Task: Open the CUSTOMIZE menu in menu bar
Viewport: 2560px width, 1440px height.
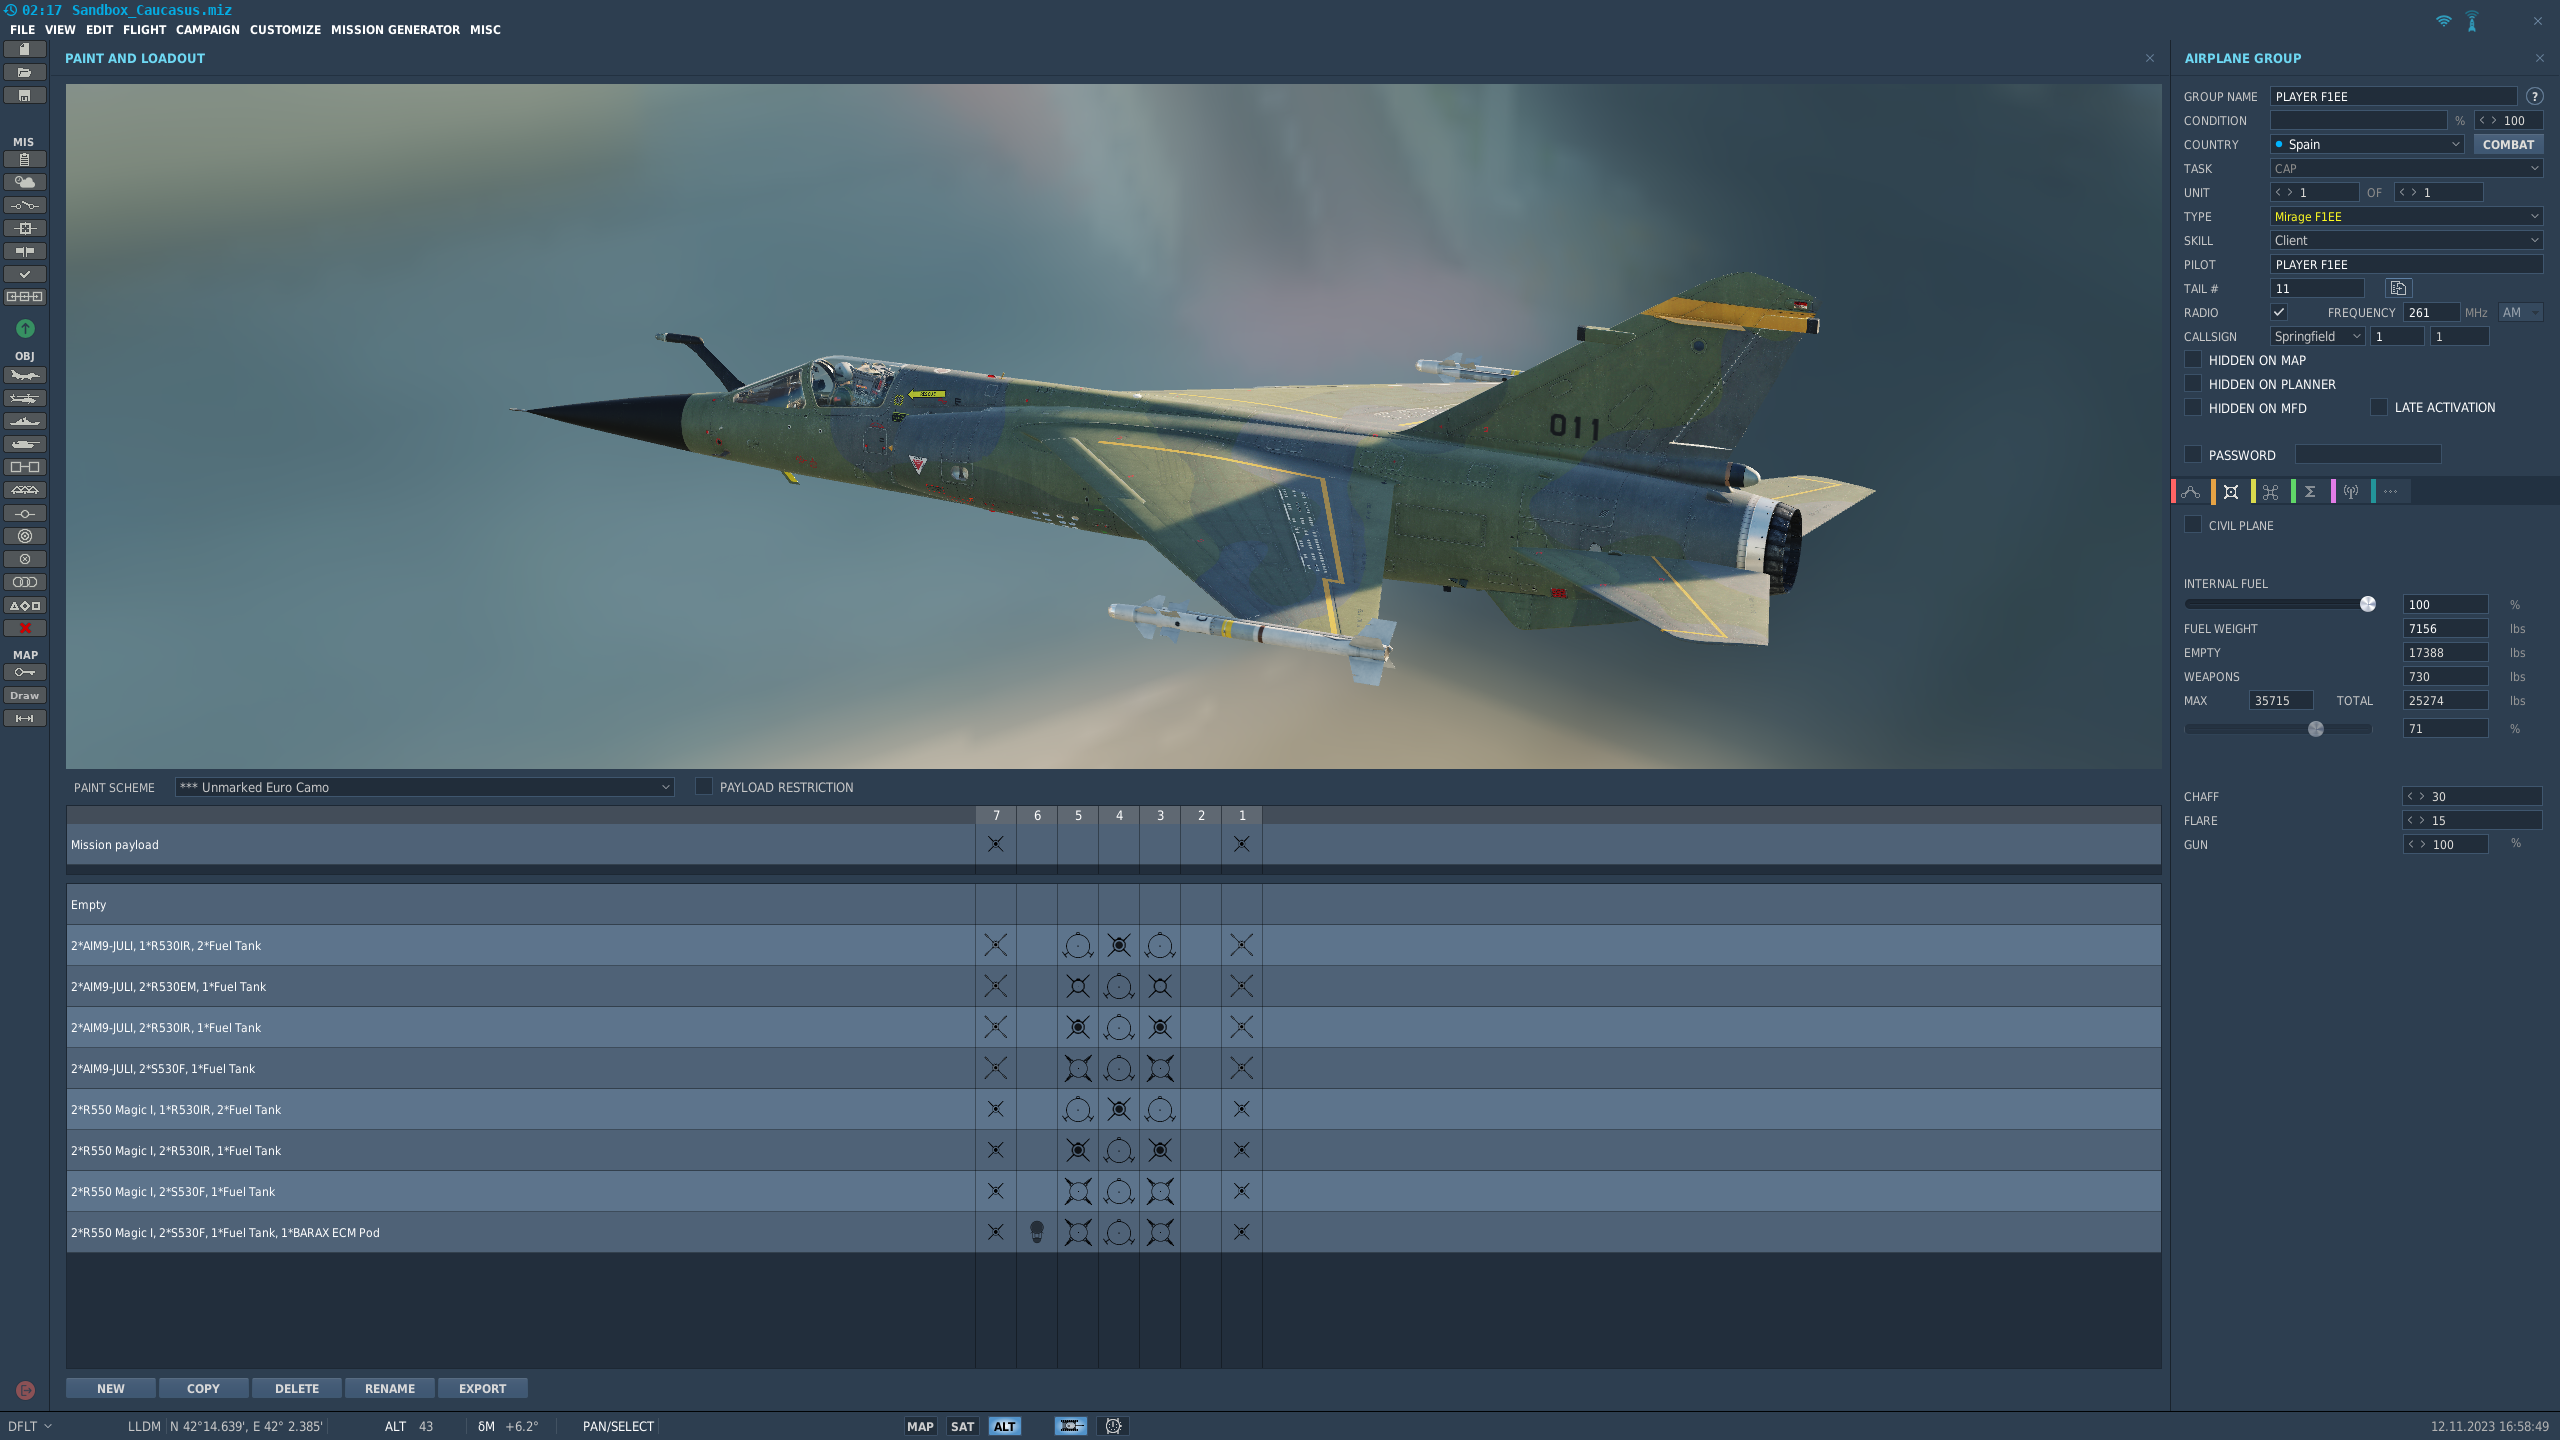Action: [285, 29]
